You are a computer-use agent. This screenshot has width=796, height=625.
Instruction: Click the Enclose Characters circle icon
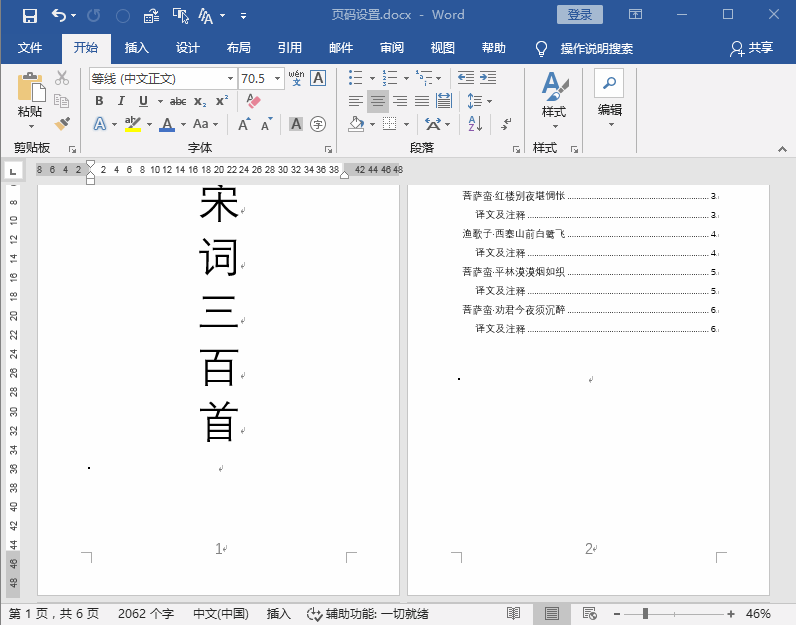(x=318, y=124)
